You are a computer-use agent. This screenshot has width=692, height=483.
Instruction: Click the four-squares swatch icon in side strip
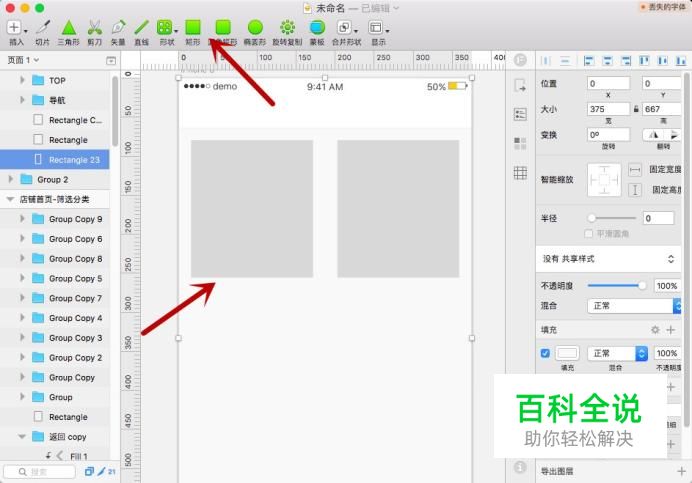[x=520, y=143]
